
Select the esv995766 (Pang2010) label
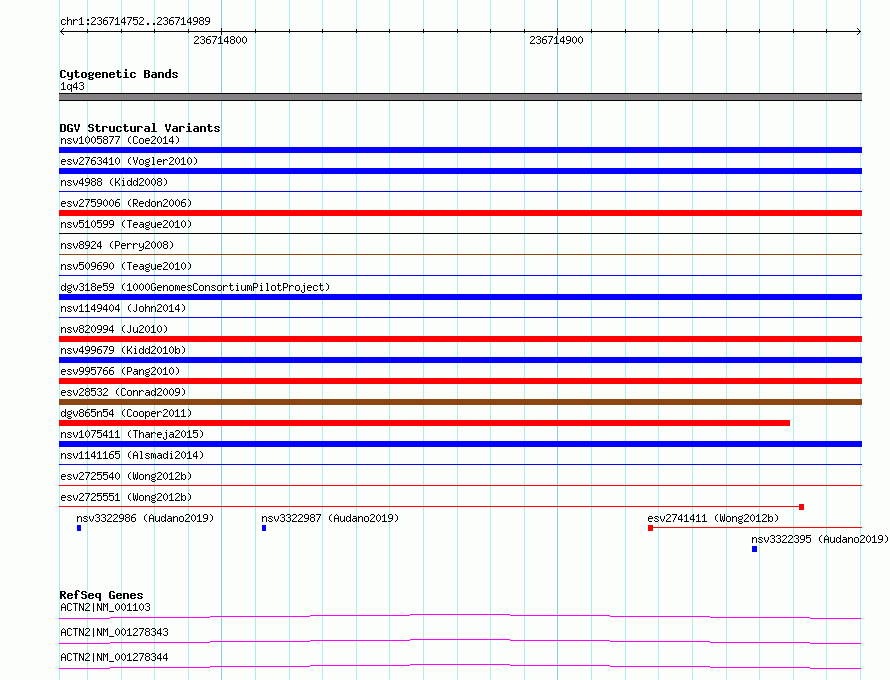(x=120, y=371)
